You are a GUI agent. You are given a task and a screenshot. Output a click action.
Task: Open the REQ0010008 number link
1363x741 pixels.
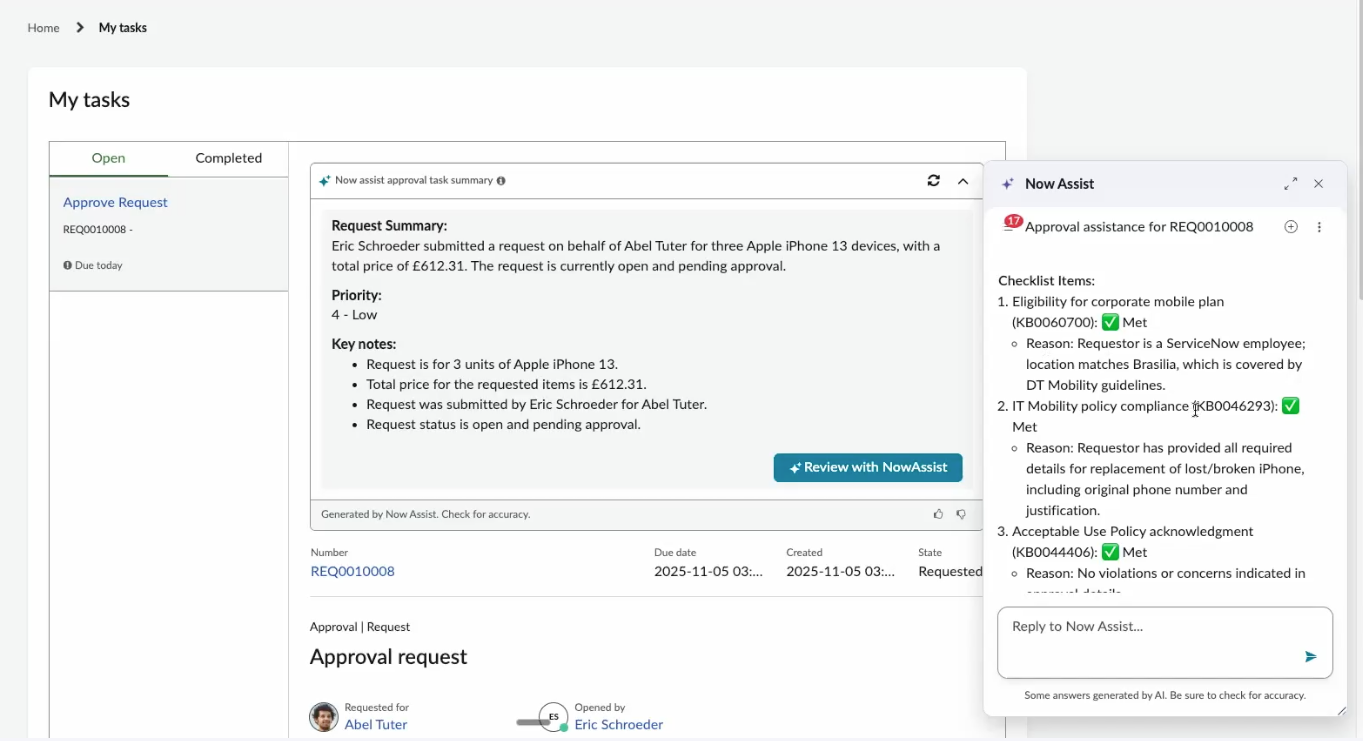tap(353, 572)
